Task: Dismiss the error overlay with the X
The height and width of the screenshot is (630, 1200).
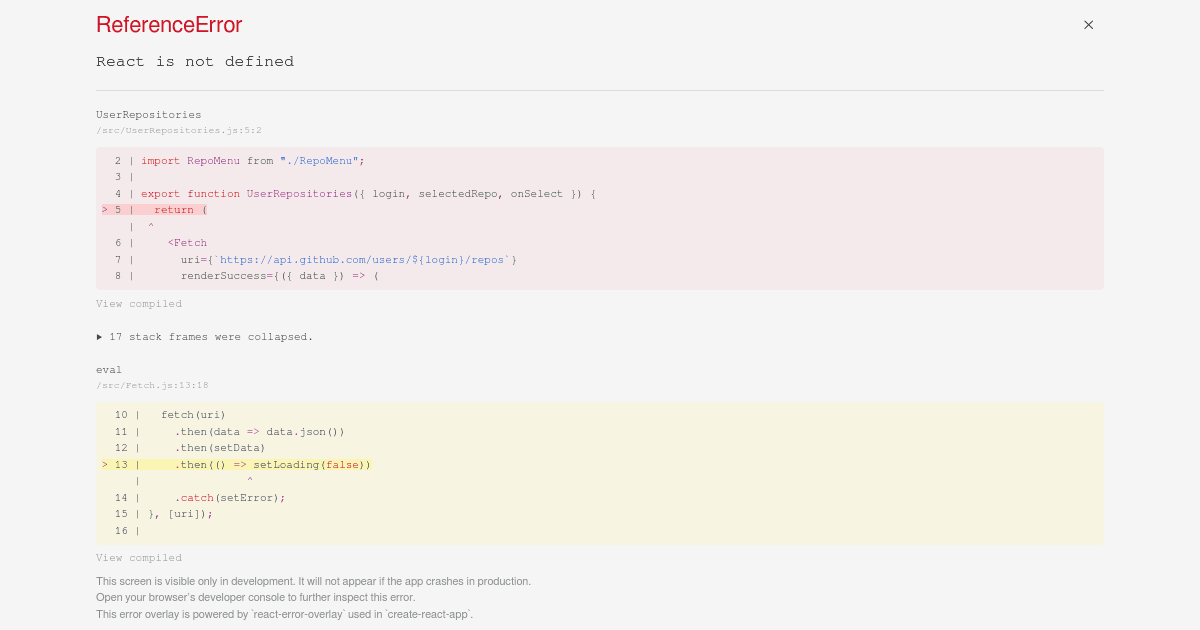Action: click(1088, 25)
